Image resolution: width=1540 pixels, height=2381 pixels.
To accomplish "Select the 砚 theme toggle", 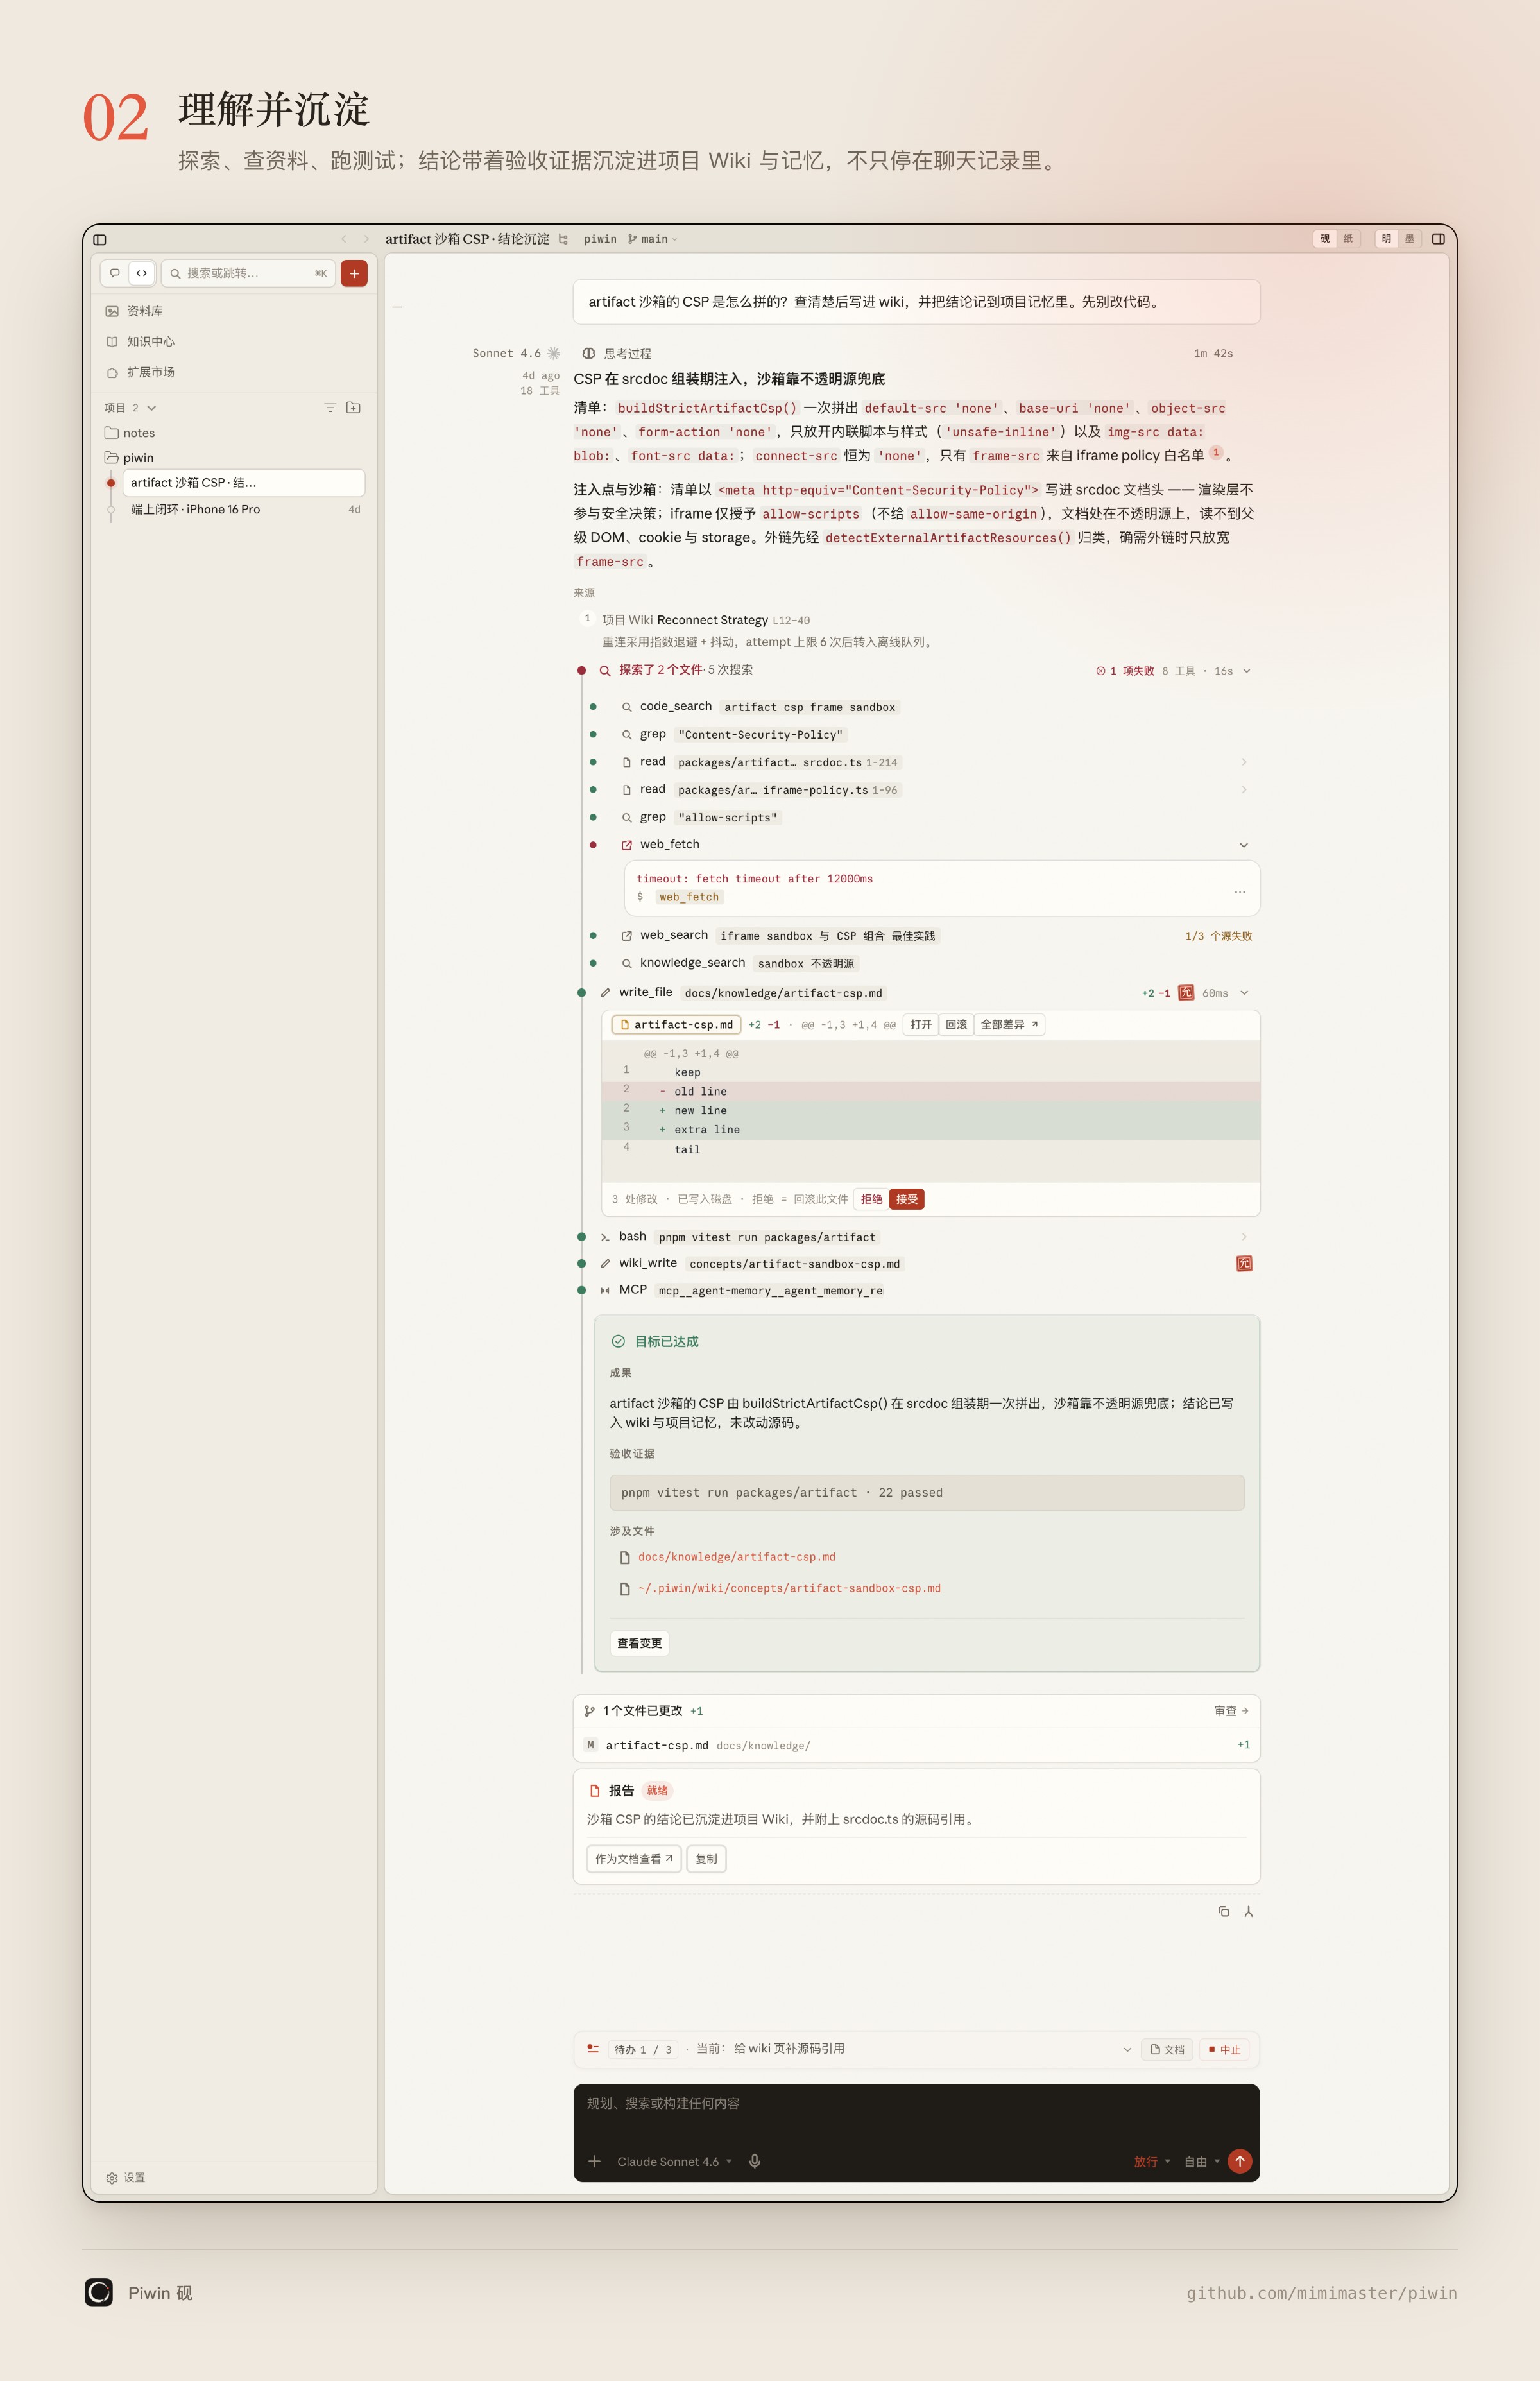I will pos(1325,239).
